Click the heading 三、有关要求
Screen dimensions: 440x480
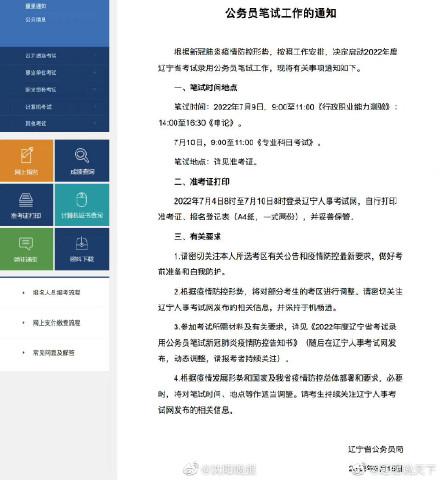197,236
